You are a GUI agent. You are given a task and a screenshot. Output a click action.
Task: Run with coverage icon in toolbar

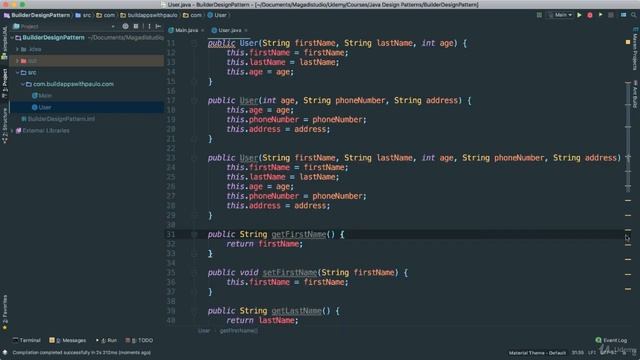coord(600,15)
